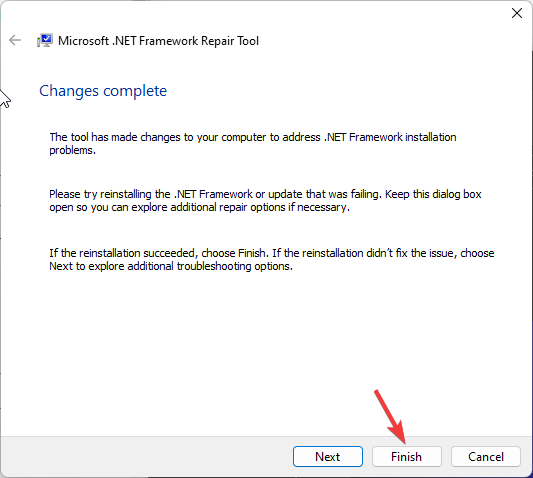Screen dimensions: 533x478
Task: Go back using the left arrow icon
Action: point(15,40)
